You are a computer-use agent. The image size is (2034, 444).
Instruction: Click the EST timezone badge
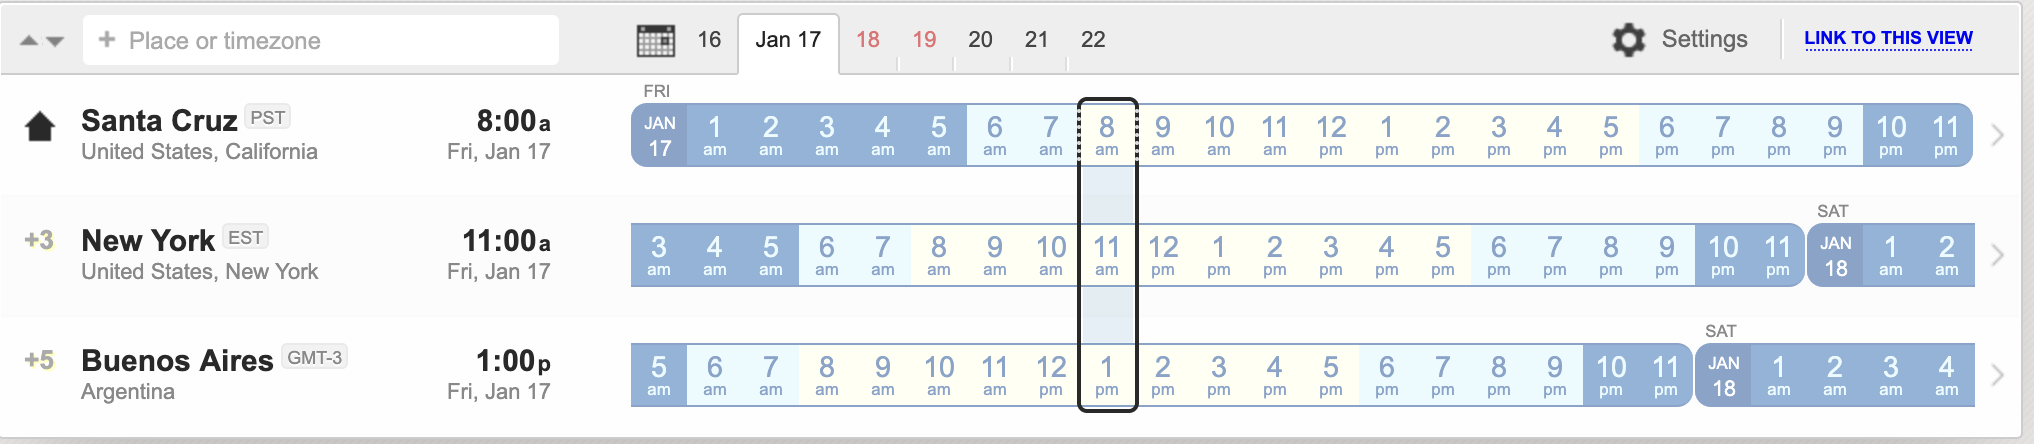[245, 238]
